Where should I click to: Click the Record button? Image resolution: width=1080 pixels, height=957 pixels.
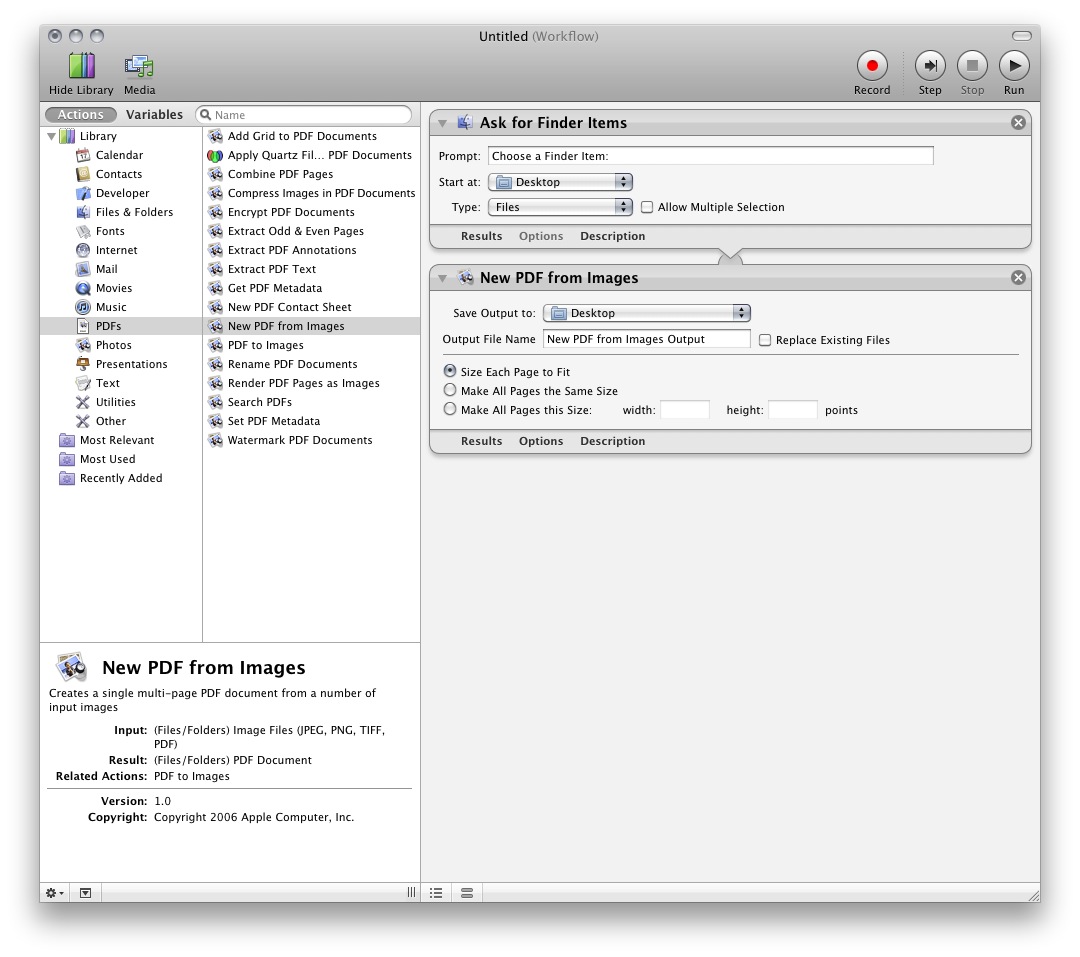pos(872,65)
